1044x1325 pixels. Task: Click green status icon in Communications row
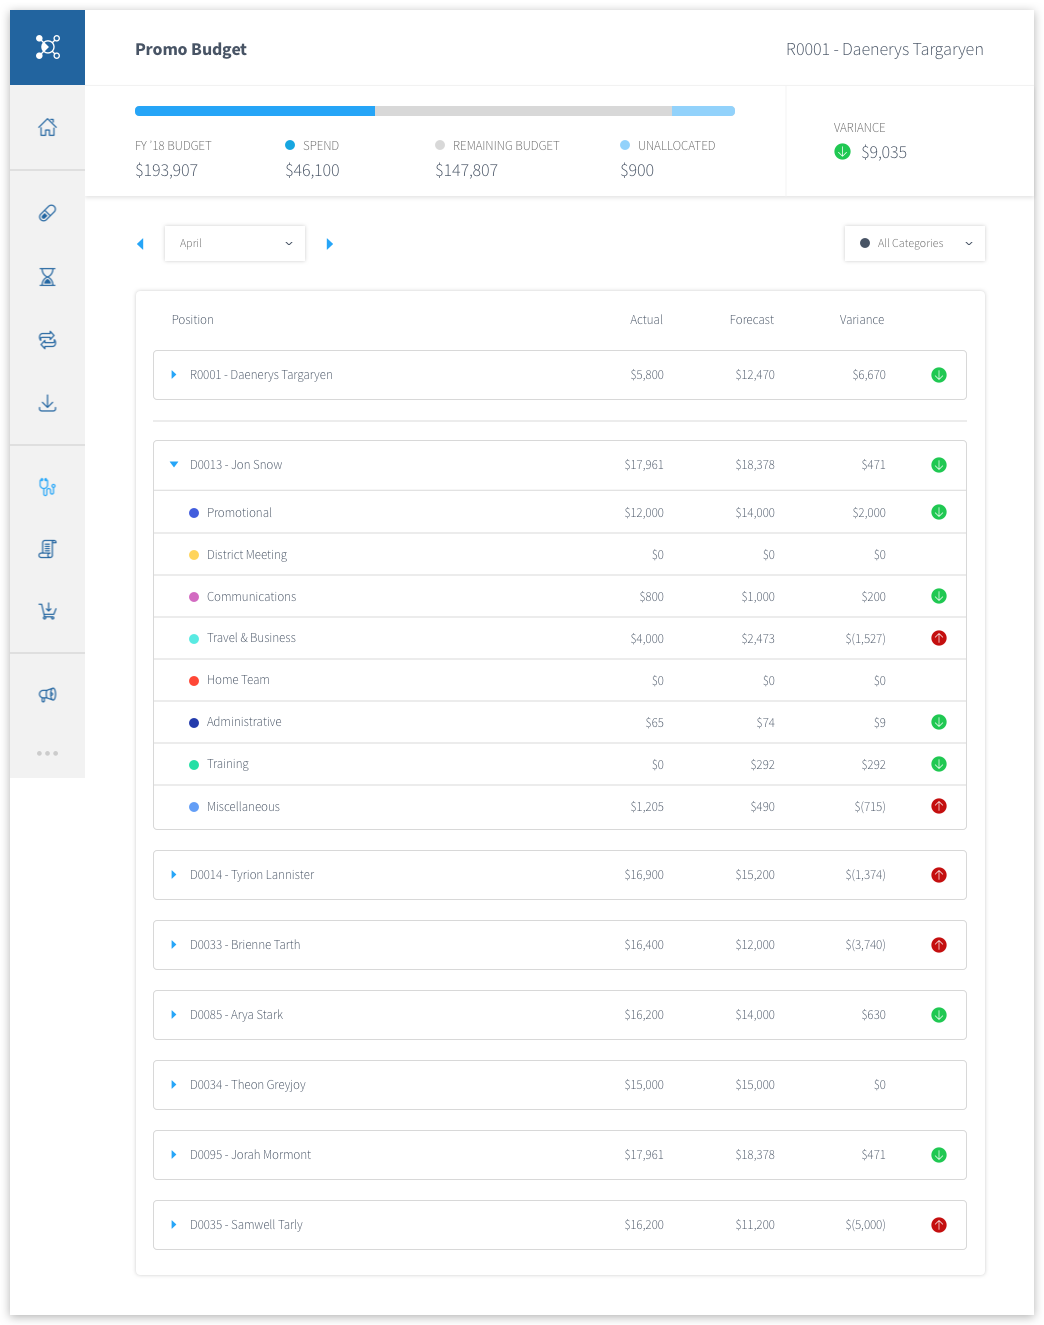(939, 596)
